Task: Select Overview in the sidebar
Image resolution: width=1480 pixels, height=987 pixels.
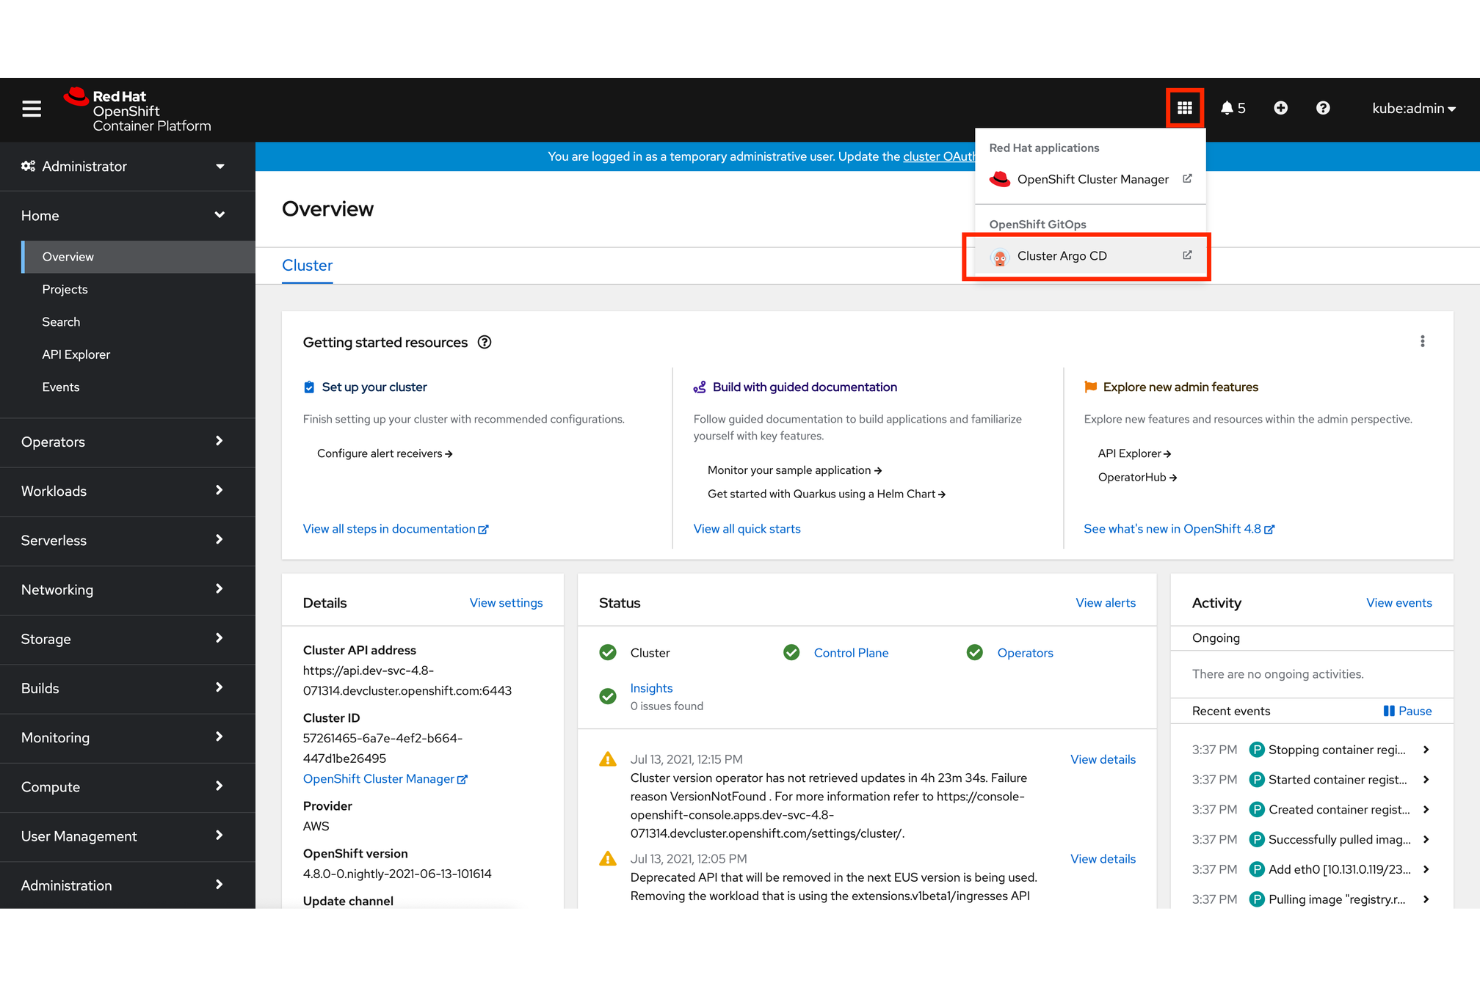Action: coord(139,257)
